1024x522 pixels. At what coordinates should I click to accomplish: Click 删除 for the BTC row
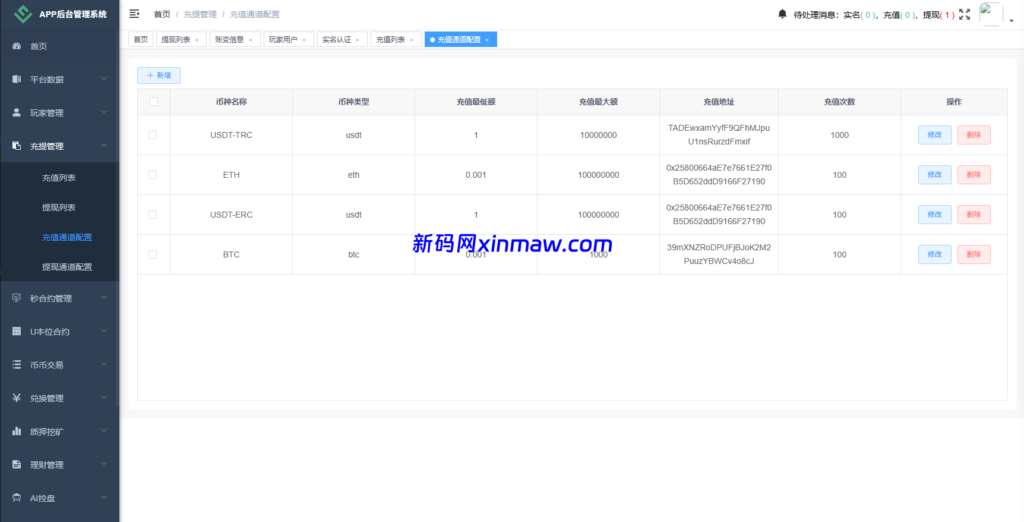(974, 254)
